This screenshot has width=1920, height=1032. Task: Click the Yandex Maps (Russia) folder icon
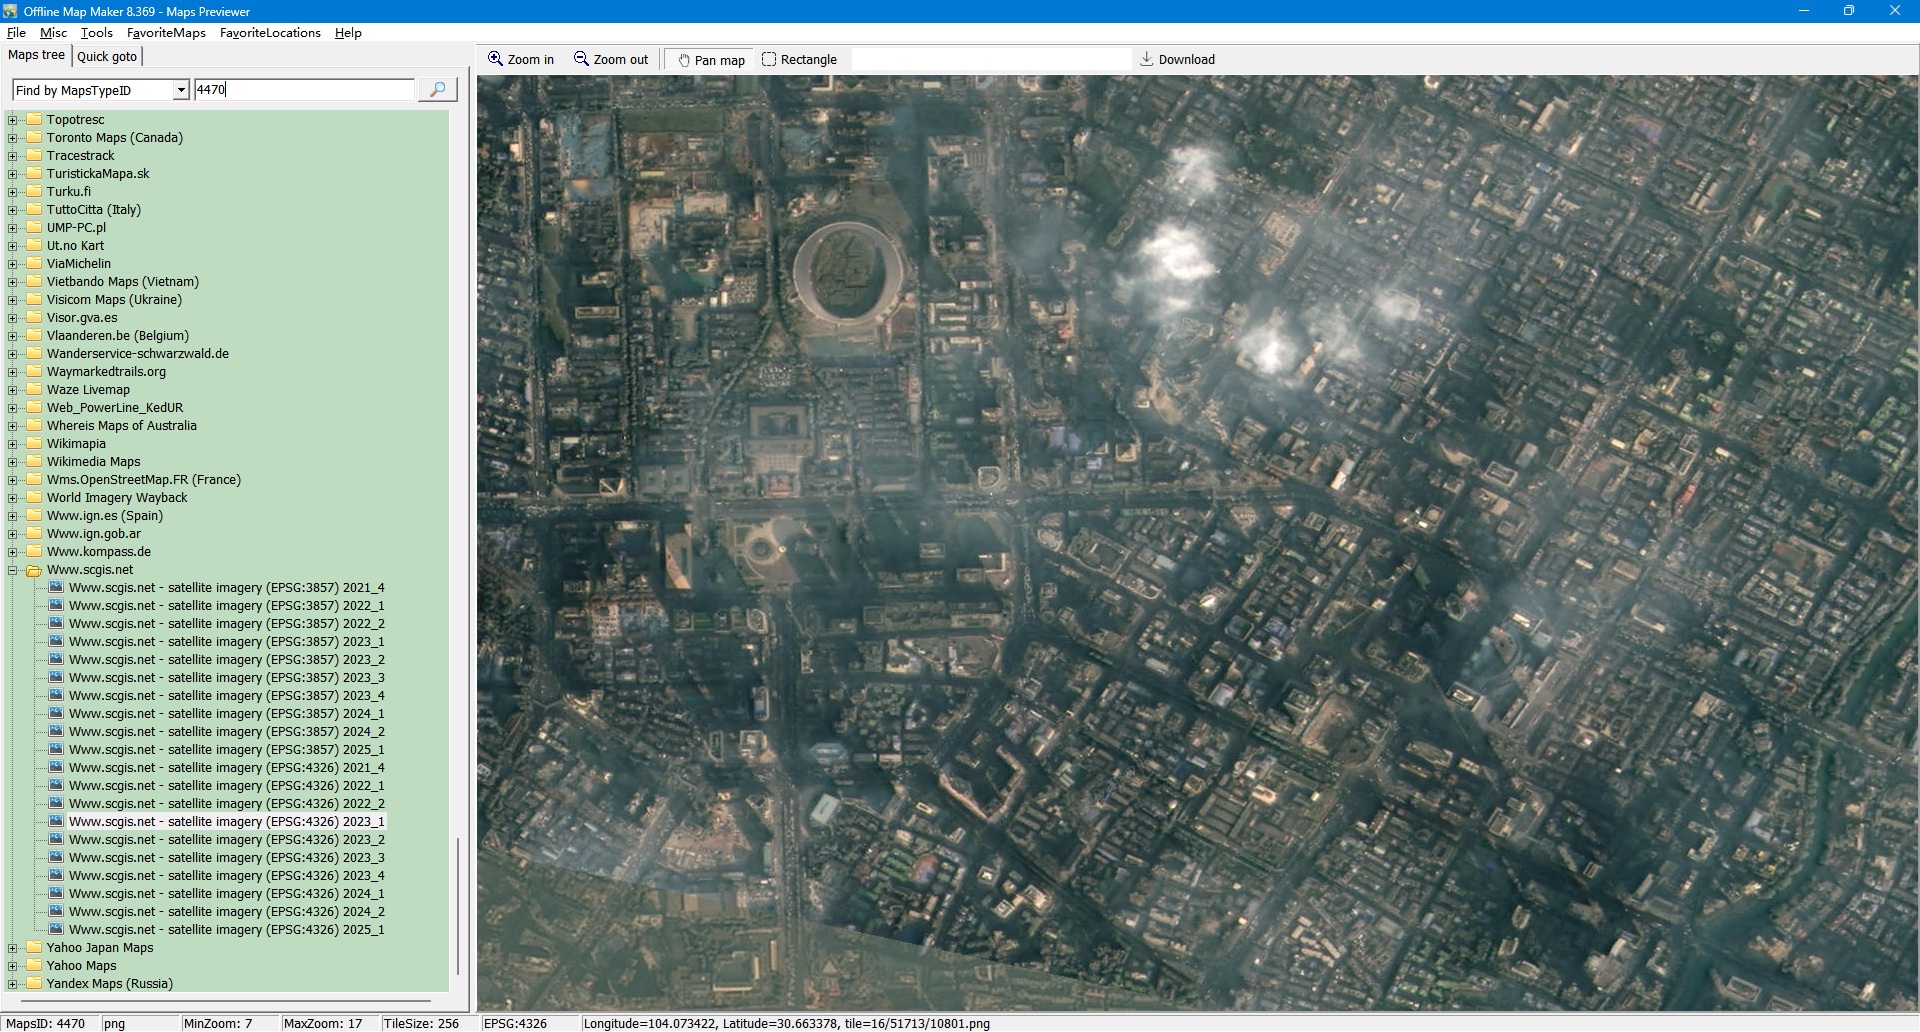point(34,983)
